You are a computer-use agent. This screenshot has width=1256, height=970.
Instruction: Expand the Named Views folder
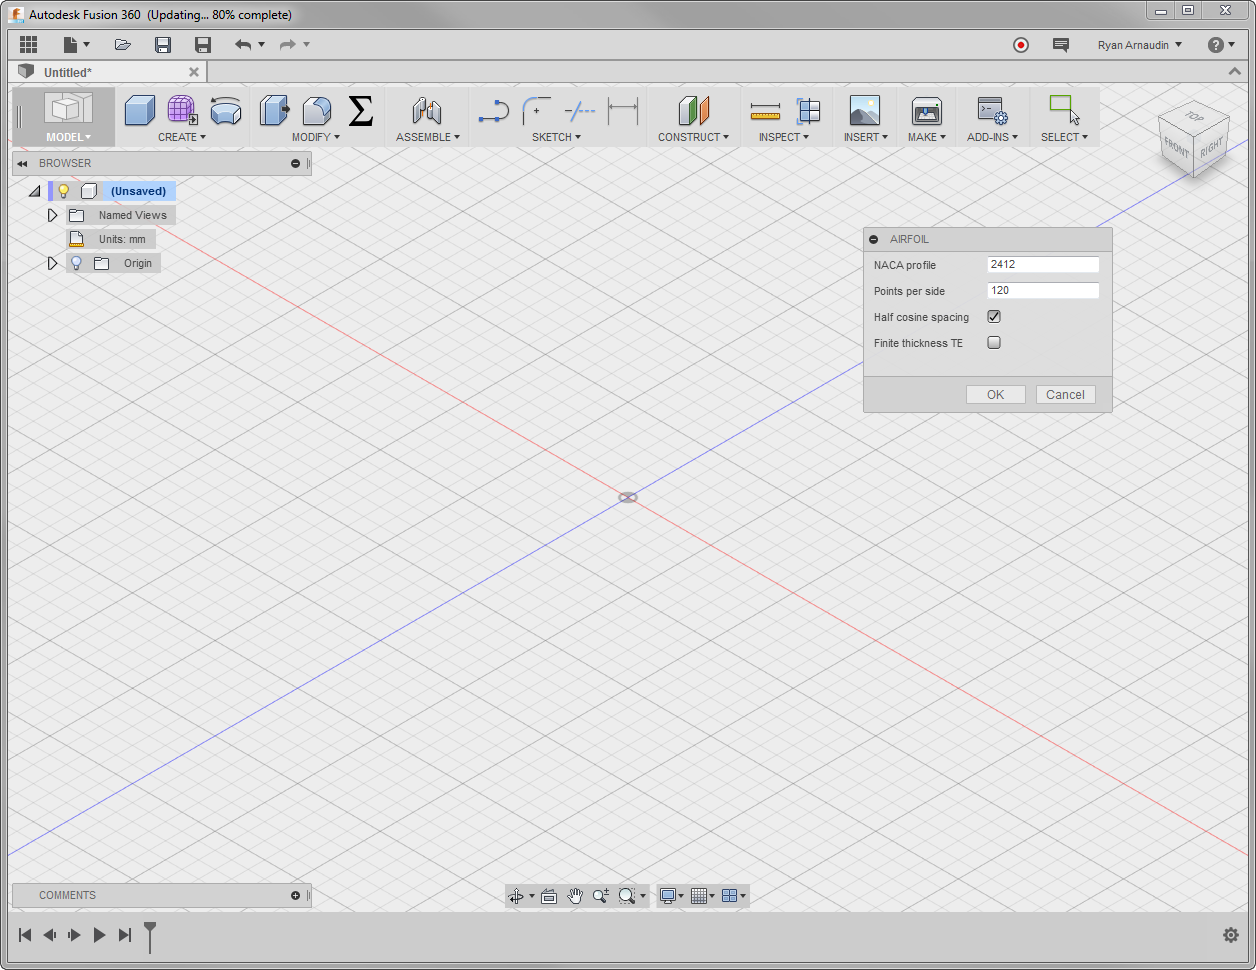(52, 214)
